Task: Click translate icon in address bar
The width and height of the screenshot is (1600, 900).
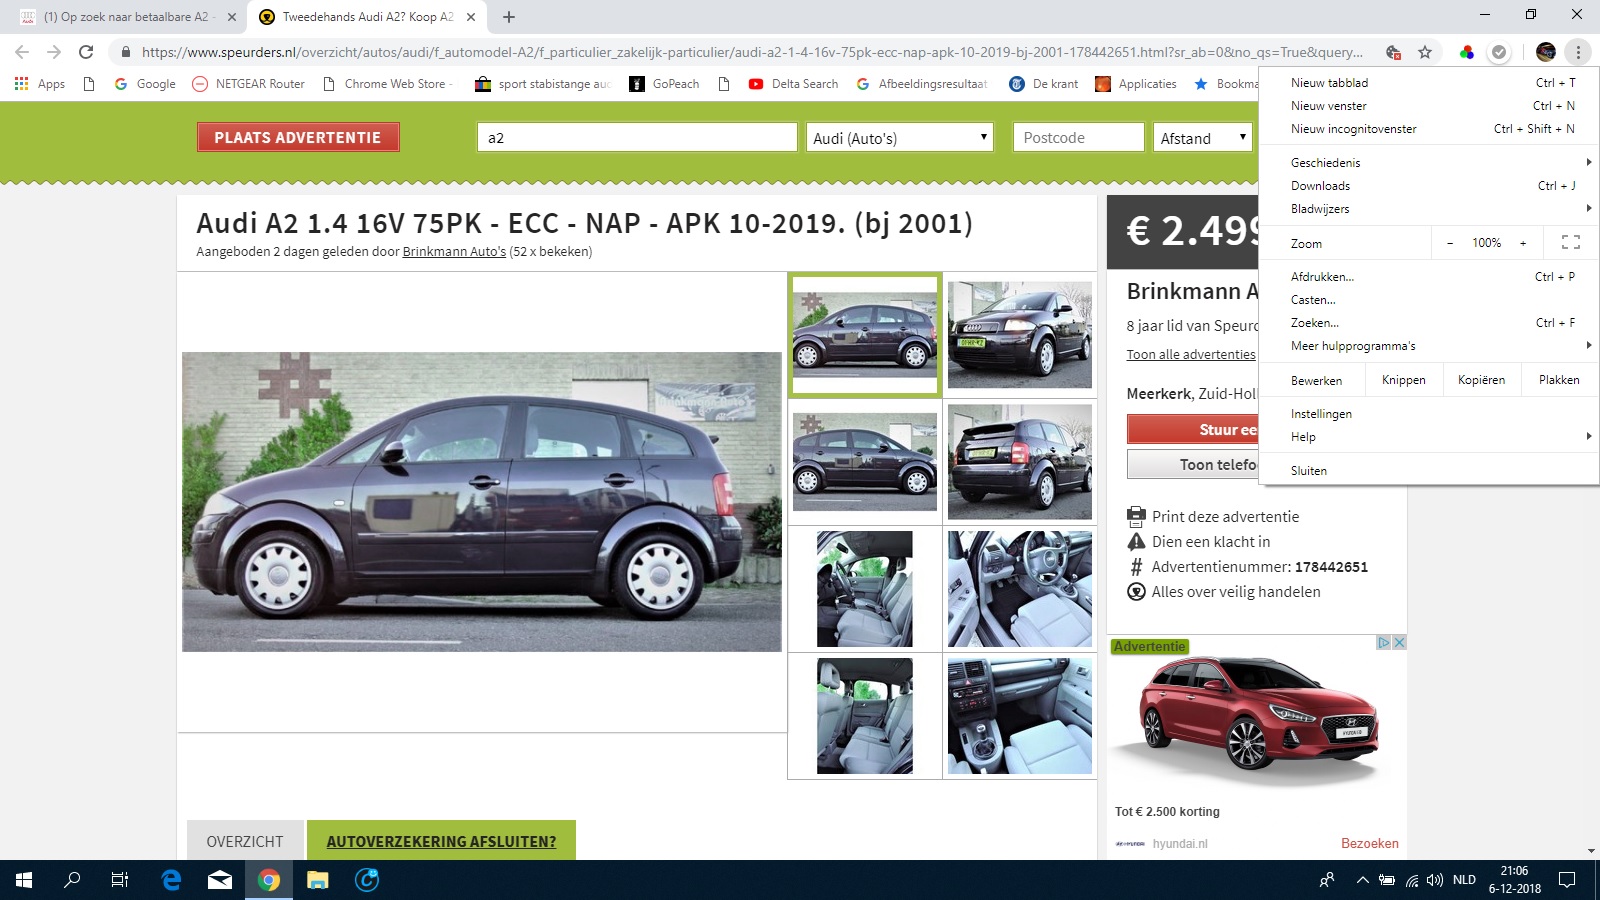Action: [1393, 52]
